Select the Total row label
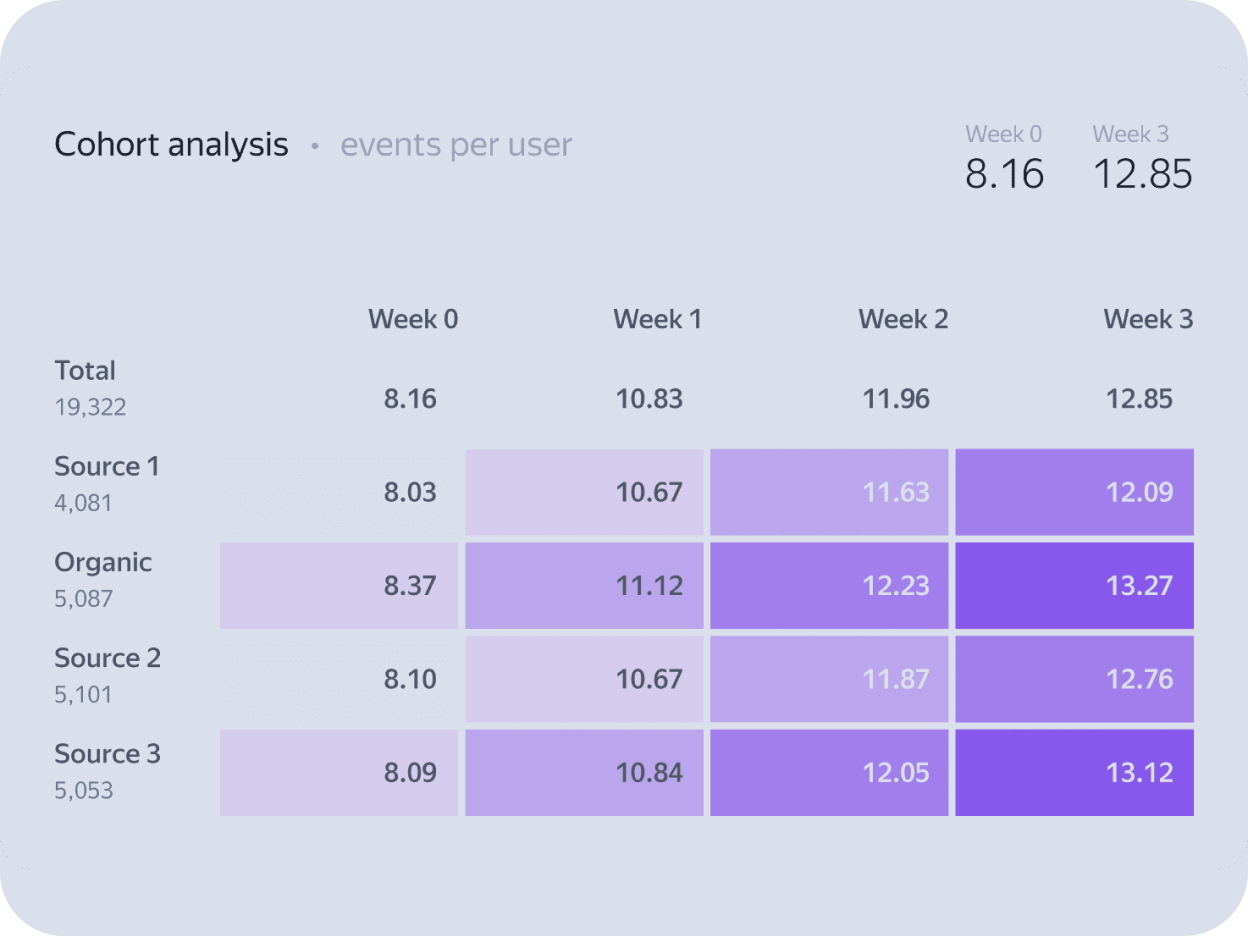Screen dimensions: 1248x936 pyautogui.click(x=85, y=371)
